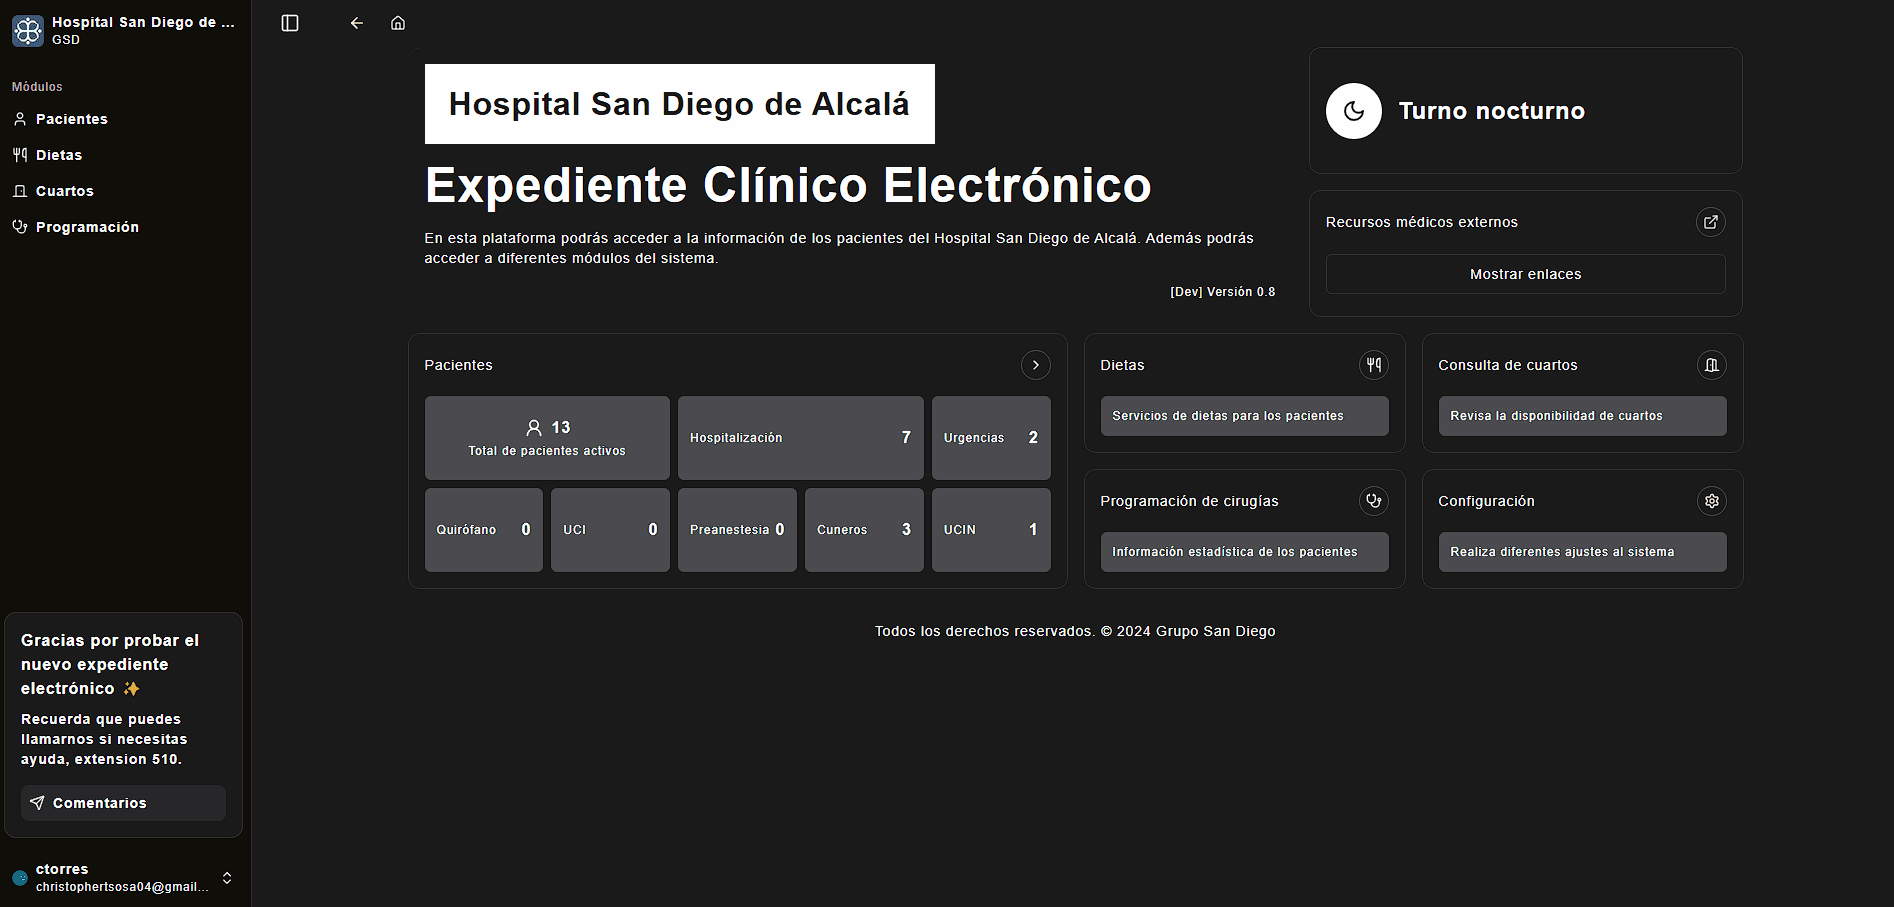Click the [Dev] Versión 0.8 text
This screenshot has width=1894, height=907.
(1223, 292)
